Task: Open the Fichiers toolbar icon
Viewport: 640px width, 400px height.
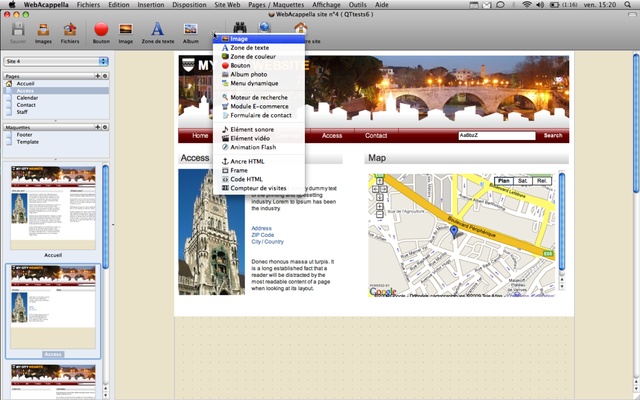Action: pyautogui.click(x=70, y=29)
